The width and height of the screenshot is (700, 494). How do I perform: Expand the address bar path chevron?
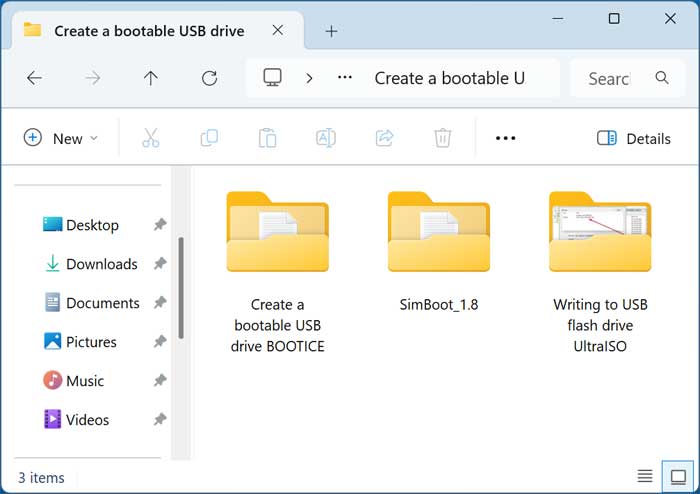(309, 79)
